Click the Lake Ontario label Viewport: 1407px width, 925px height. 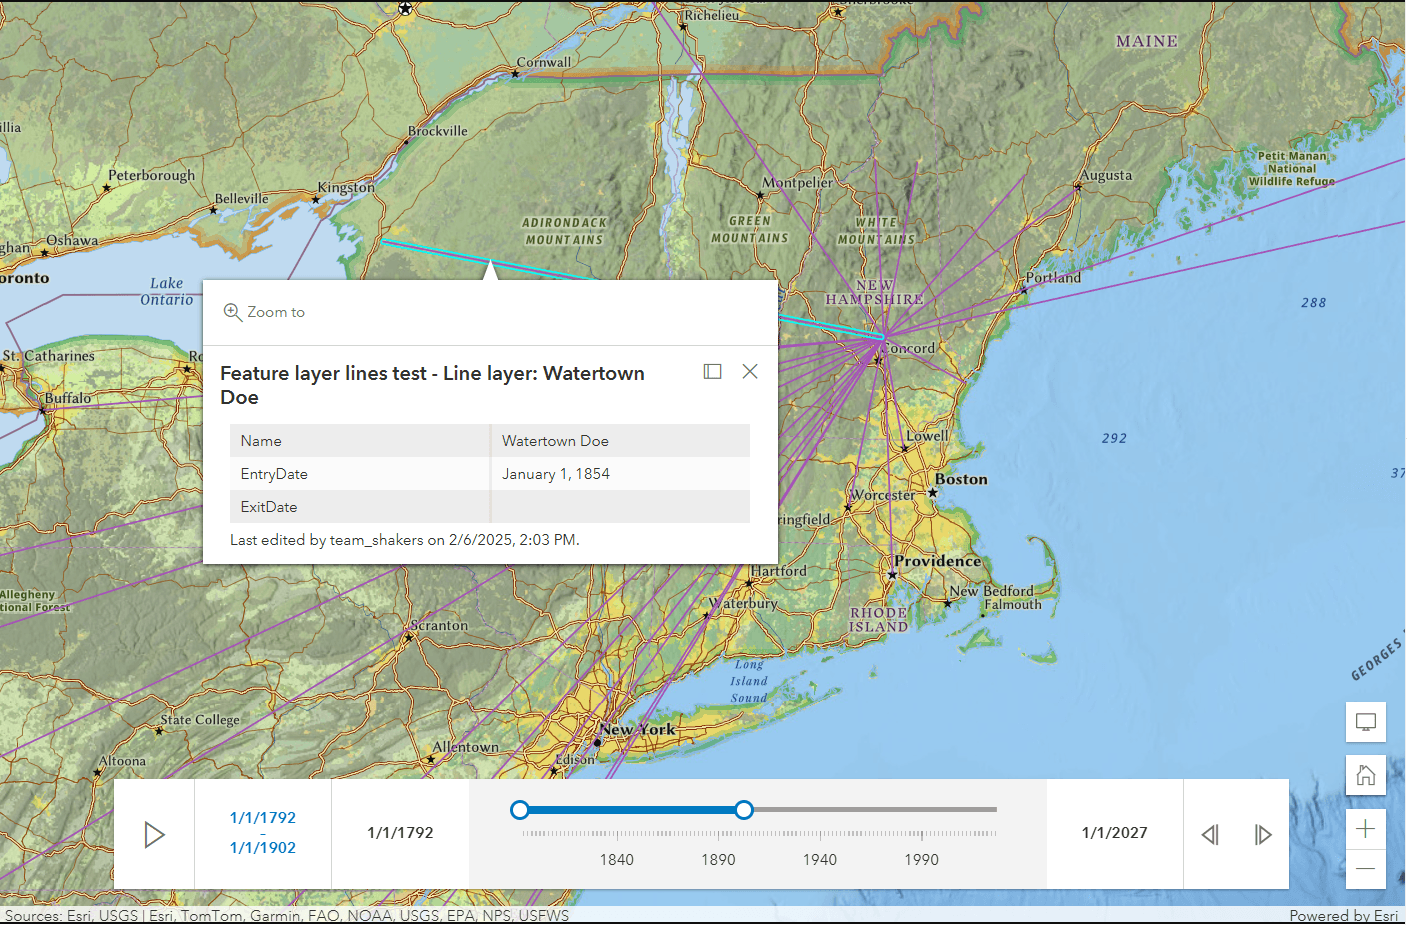(x=167, y=291)
